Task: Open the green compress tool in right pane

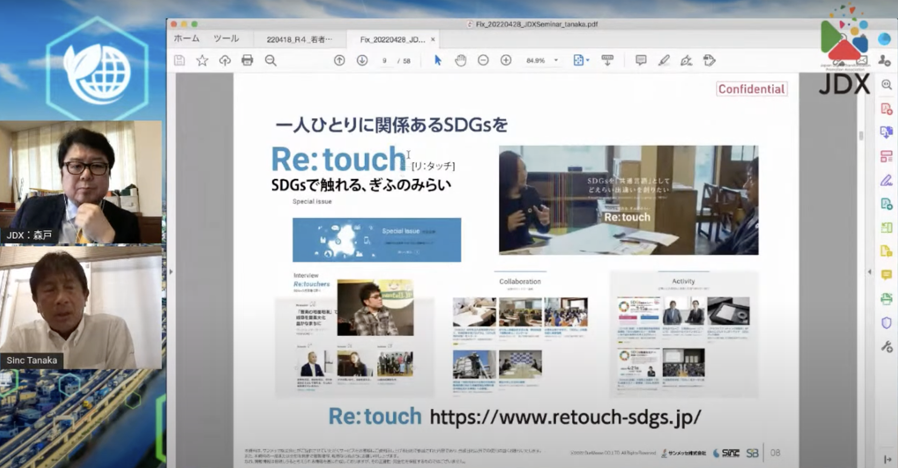Action: 887,228
